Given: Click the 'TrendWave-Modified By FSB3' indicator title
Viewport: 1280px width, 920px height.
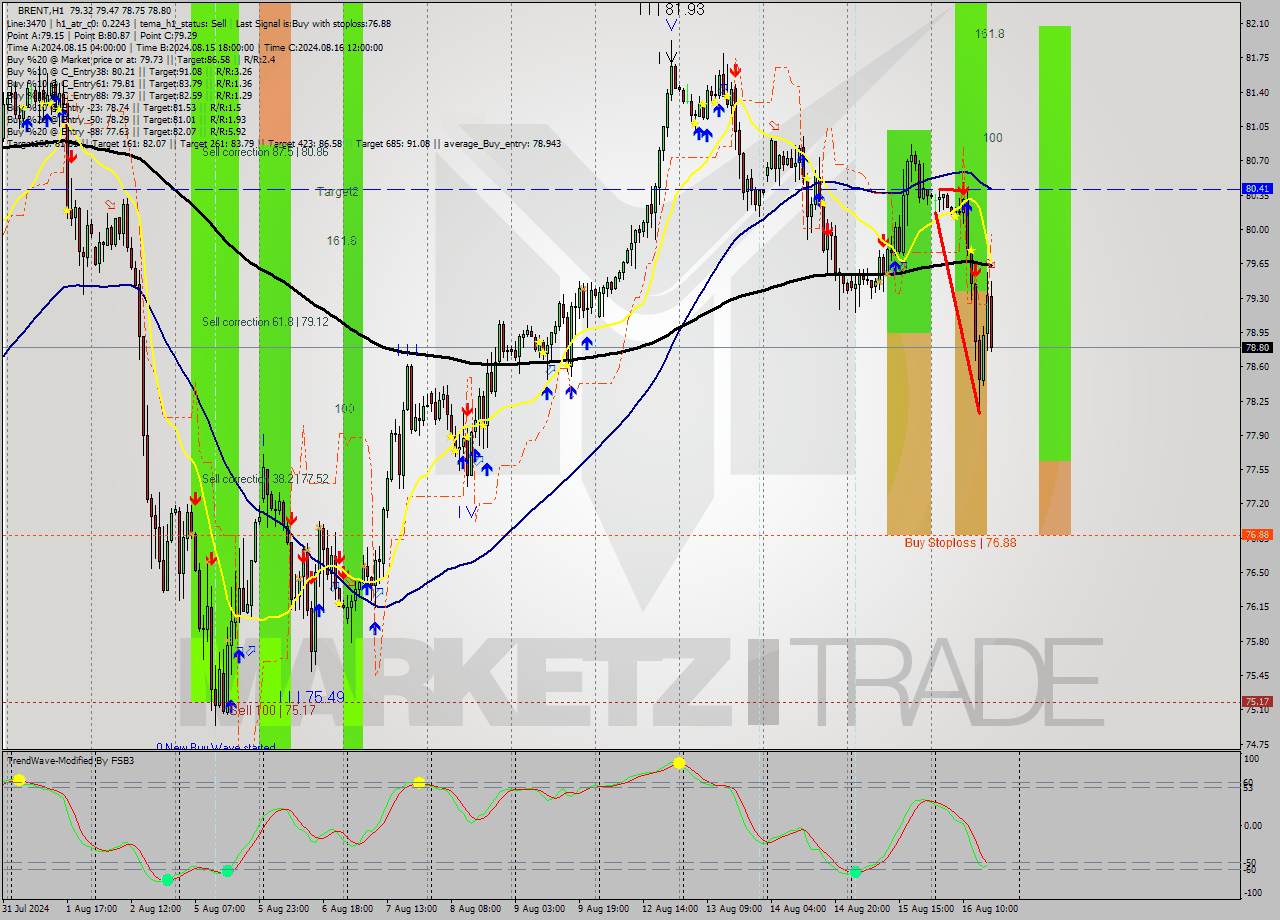Looking at the screenshot, I should (x=70, y=761).
